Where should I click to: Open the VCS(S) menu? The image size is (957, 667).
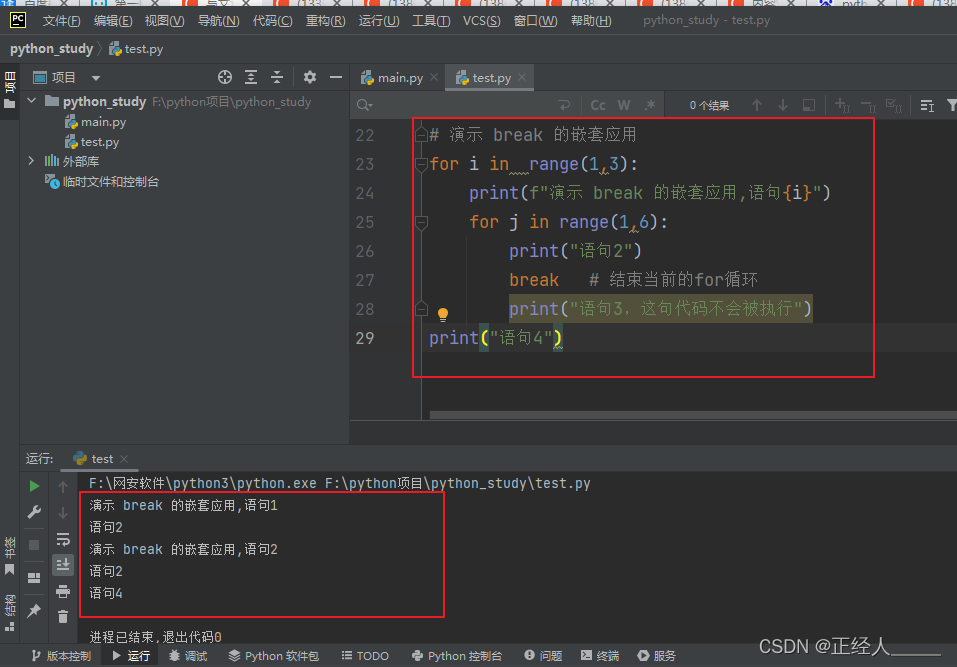482,21
